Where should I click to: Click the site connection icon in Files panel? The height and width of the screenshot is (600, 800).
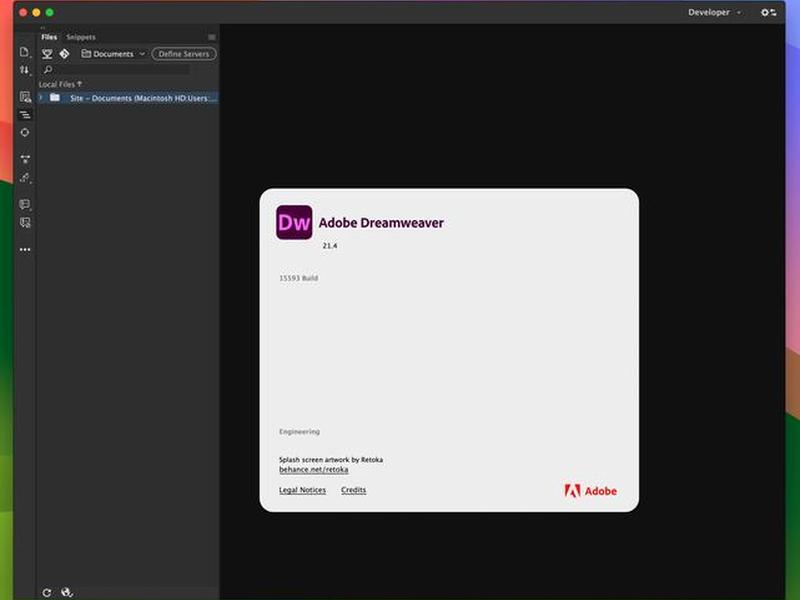47,54
